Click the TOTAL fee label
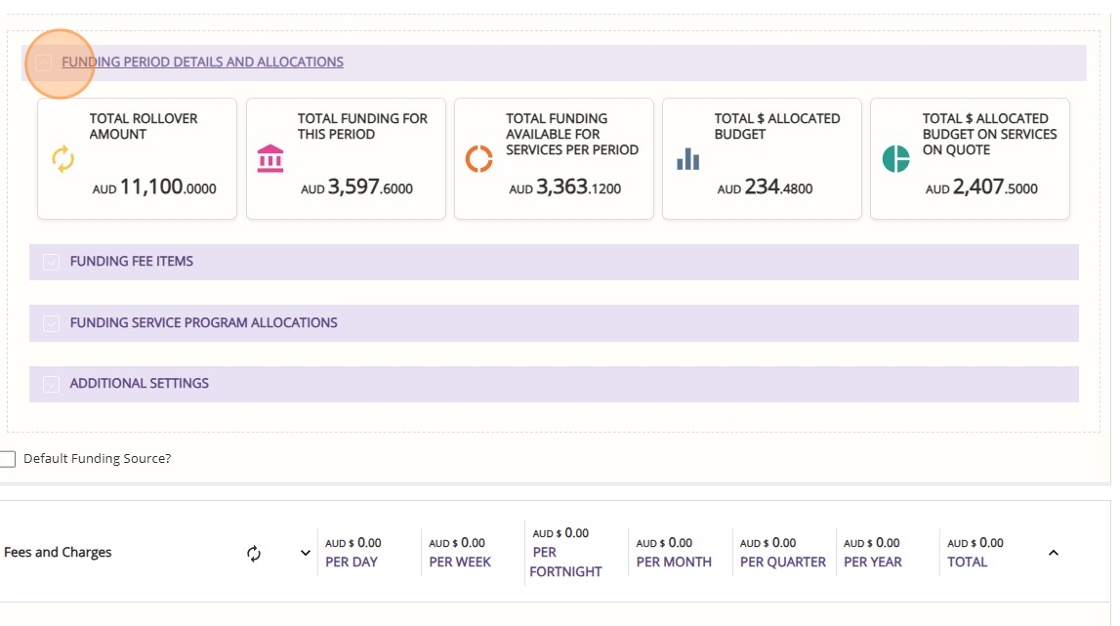 click(x=967, y=562)
